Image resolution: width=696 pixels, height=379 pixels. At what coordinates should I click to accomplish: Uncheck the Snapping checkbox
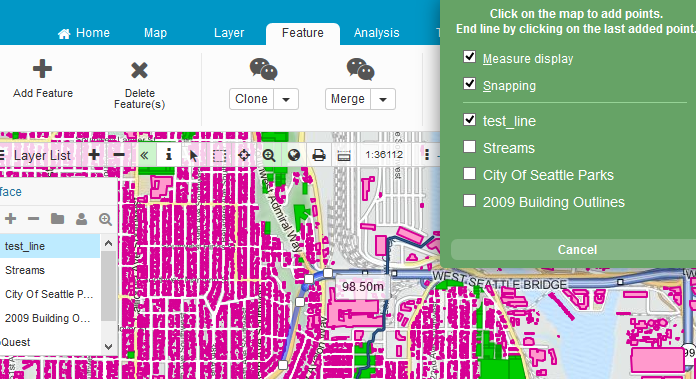pos(470,84)
